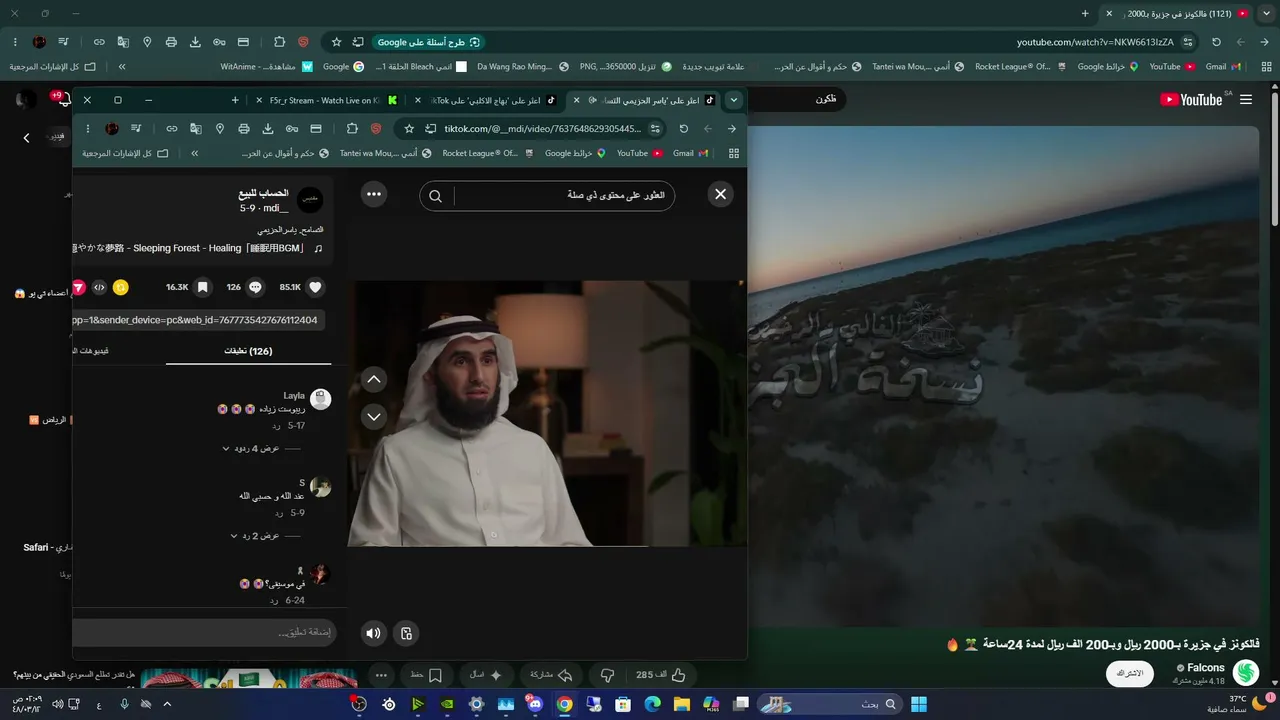The width and height of the screenshot is (1280, 720).
Task: Click the Ask Google about this page chip
Action: click(x=428, y=42)
